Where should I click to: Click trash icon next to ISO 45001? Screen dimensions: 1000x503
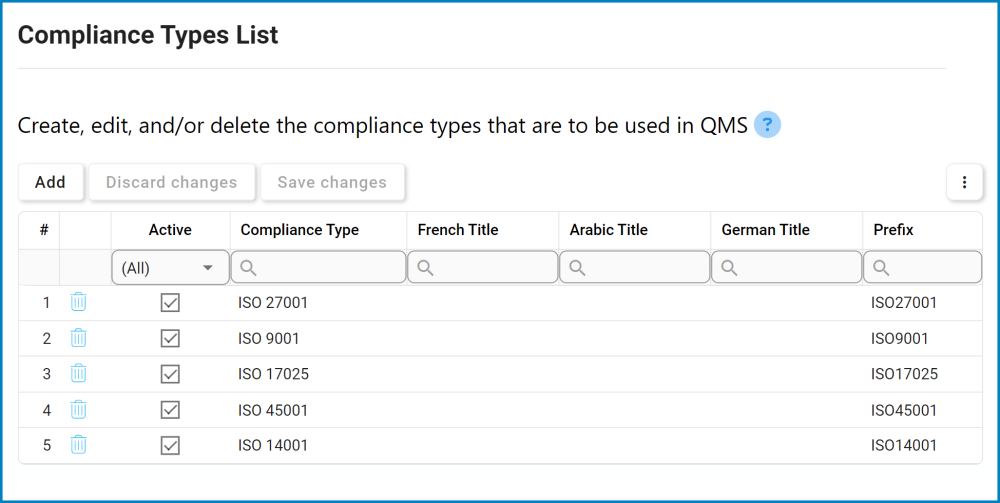tap(78, 409)
